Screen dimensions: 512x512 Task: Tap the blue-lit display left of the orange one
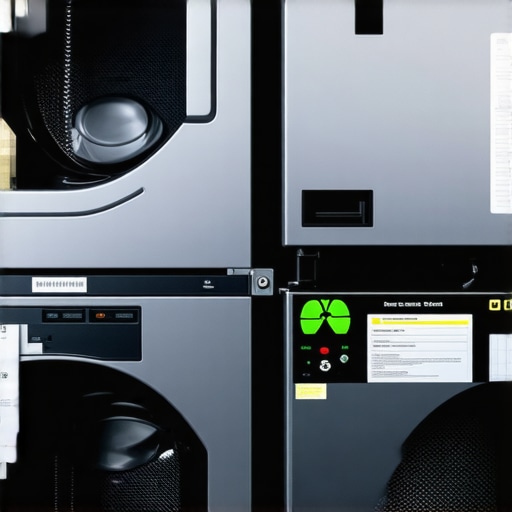coord(64,315)
